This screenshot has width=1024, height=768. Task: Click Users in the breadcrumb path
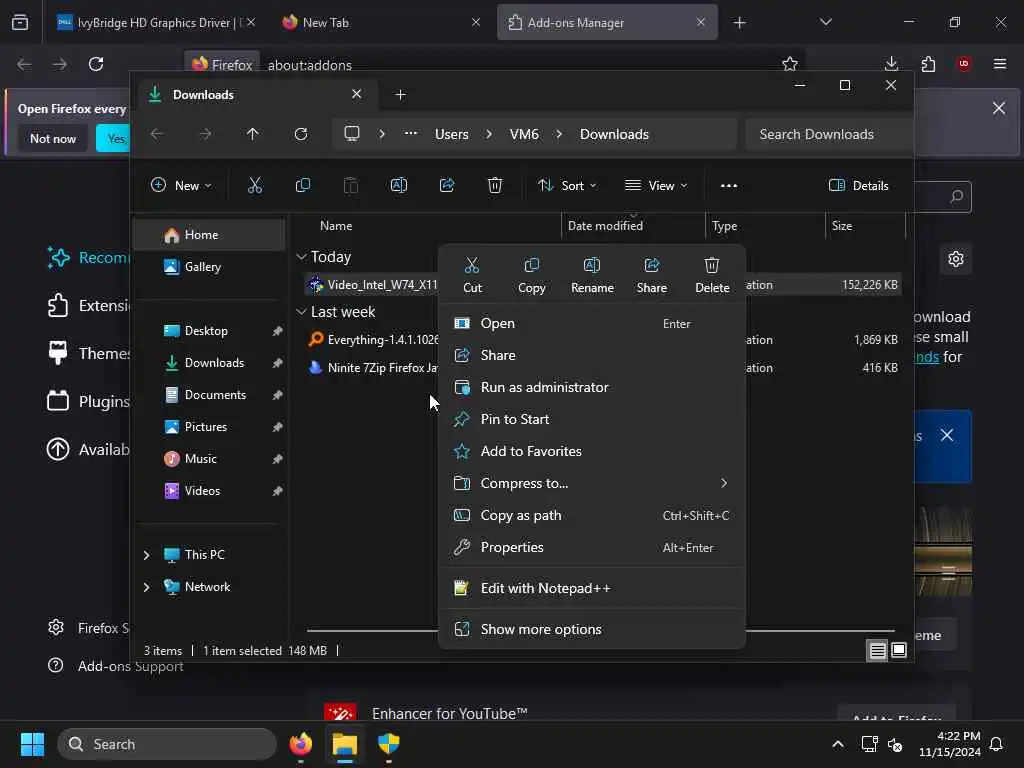pos(452,134)
